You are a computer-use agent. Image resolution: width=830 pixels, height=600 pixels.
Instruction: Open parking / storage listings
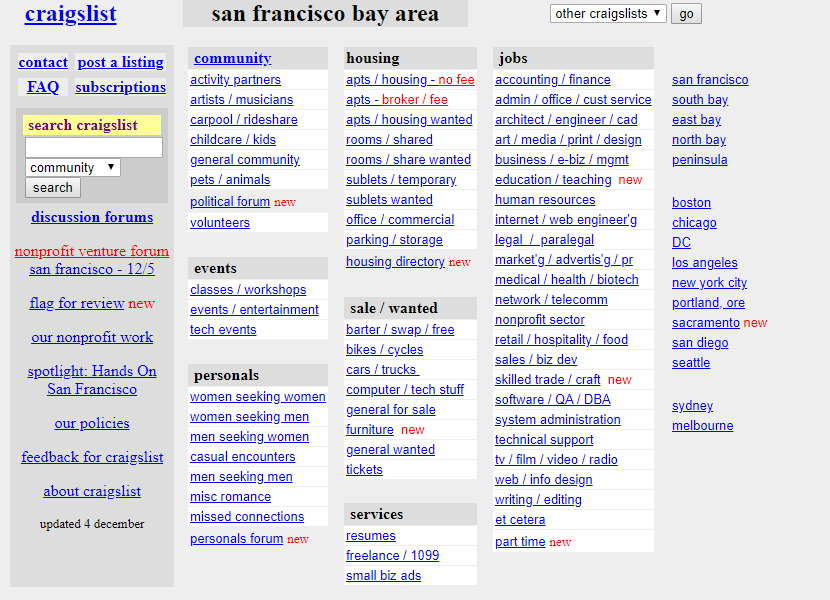(394, 239)
